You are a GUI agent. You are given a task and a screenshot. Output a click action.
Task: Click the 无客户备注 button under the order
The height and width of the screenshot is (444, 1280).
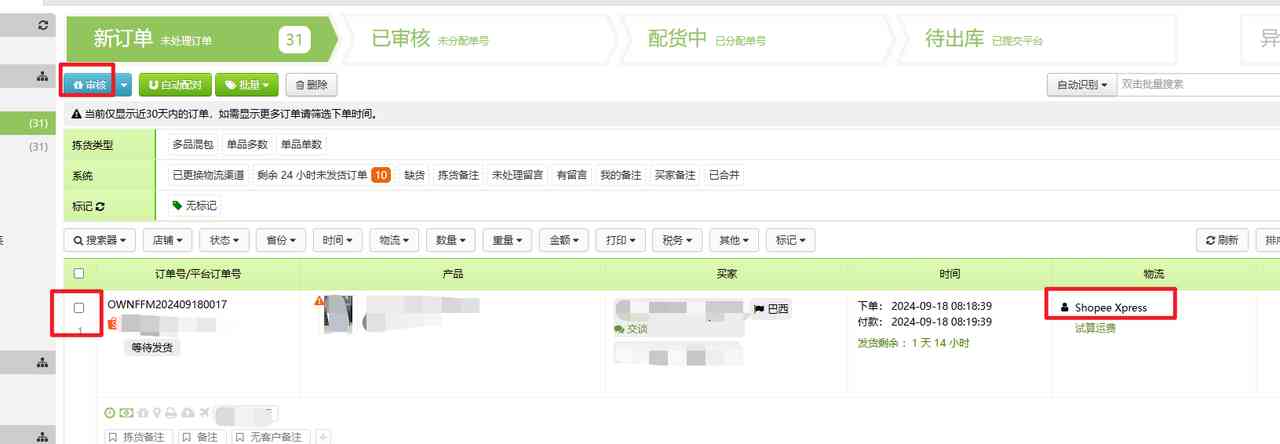pyautogui.click(x=271, y=437)
